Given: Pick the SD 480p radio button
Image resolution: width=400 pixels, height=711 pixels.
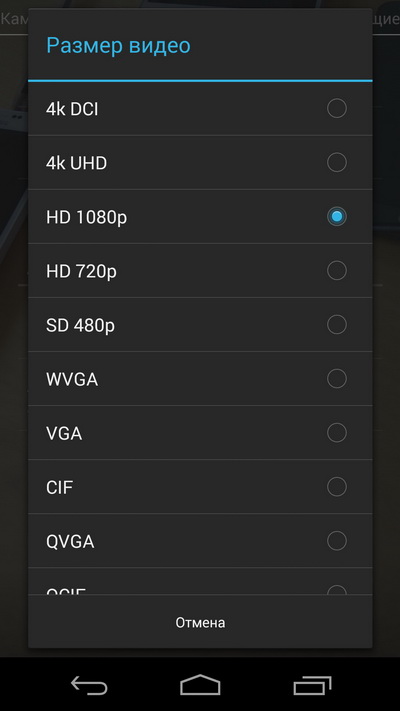Looking at the screenshot, I should pyautogui.click(x=337, y=324).
